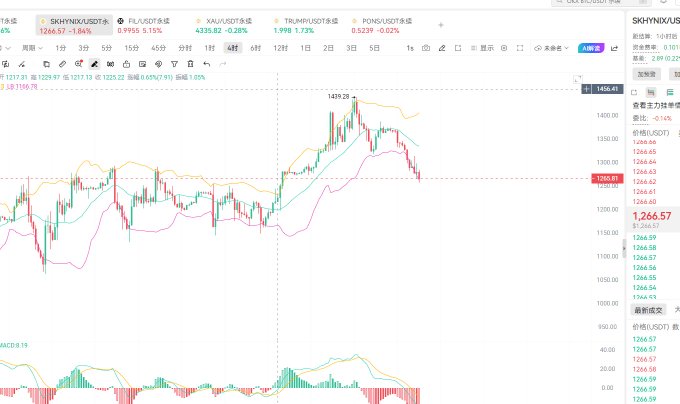
Task: Add a new symbol tab with plus icon
Action: point(441,25)
